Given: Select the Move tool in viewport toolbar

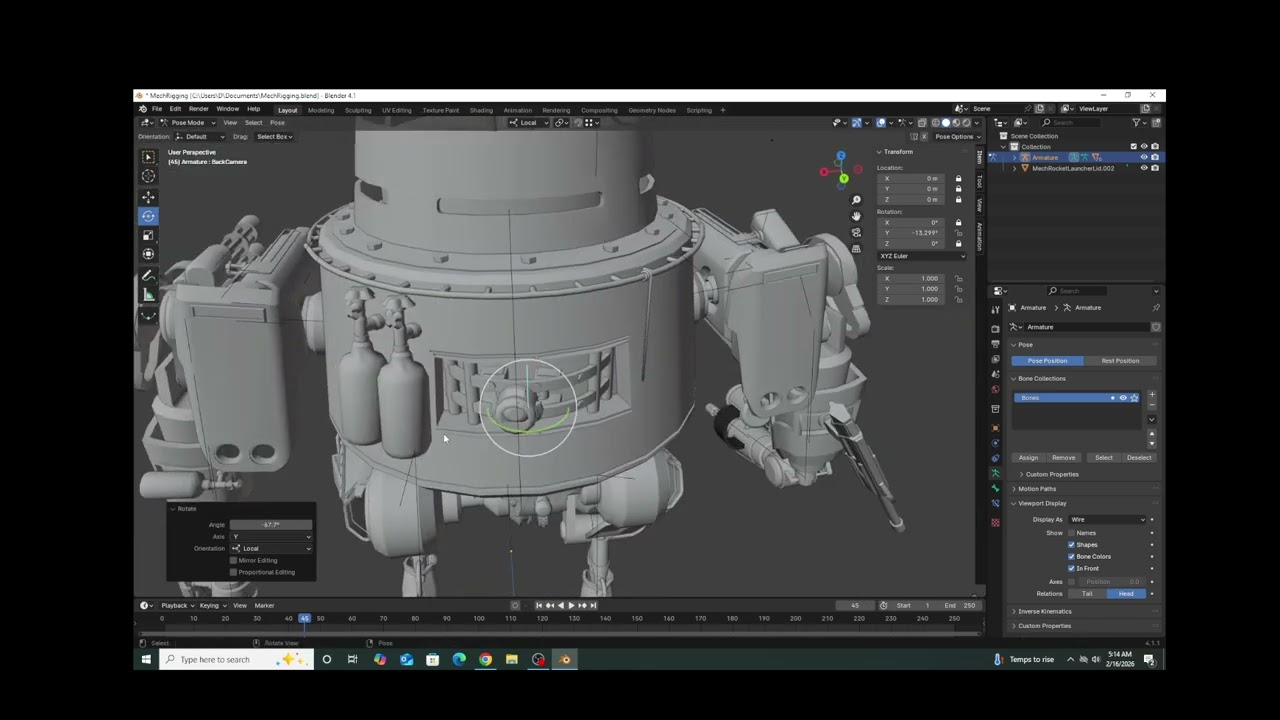Looking at the screenshot, I should [148, 197].
